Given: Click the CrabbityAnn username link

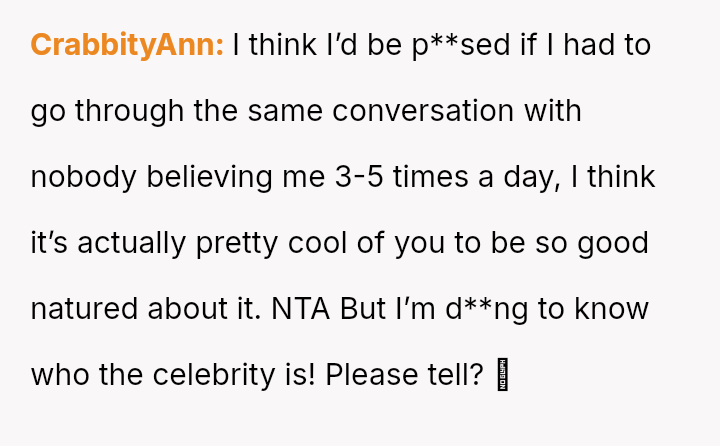Looking at the screenshot, I should tap(127, 45).
